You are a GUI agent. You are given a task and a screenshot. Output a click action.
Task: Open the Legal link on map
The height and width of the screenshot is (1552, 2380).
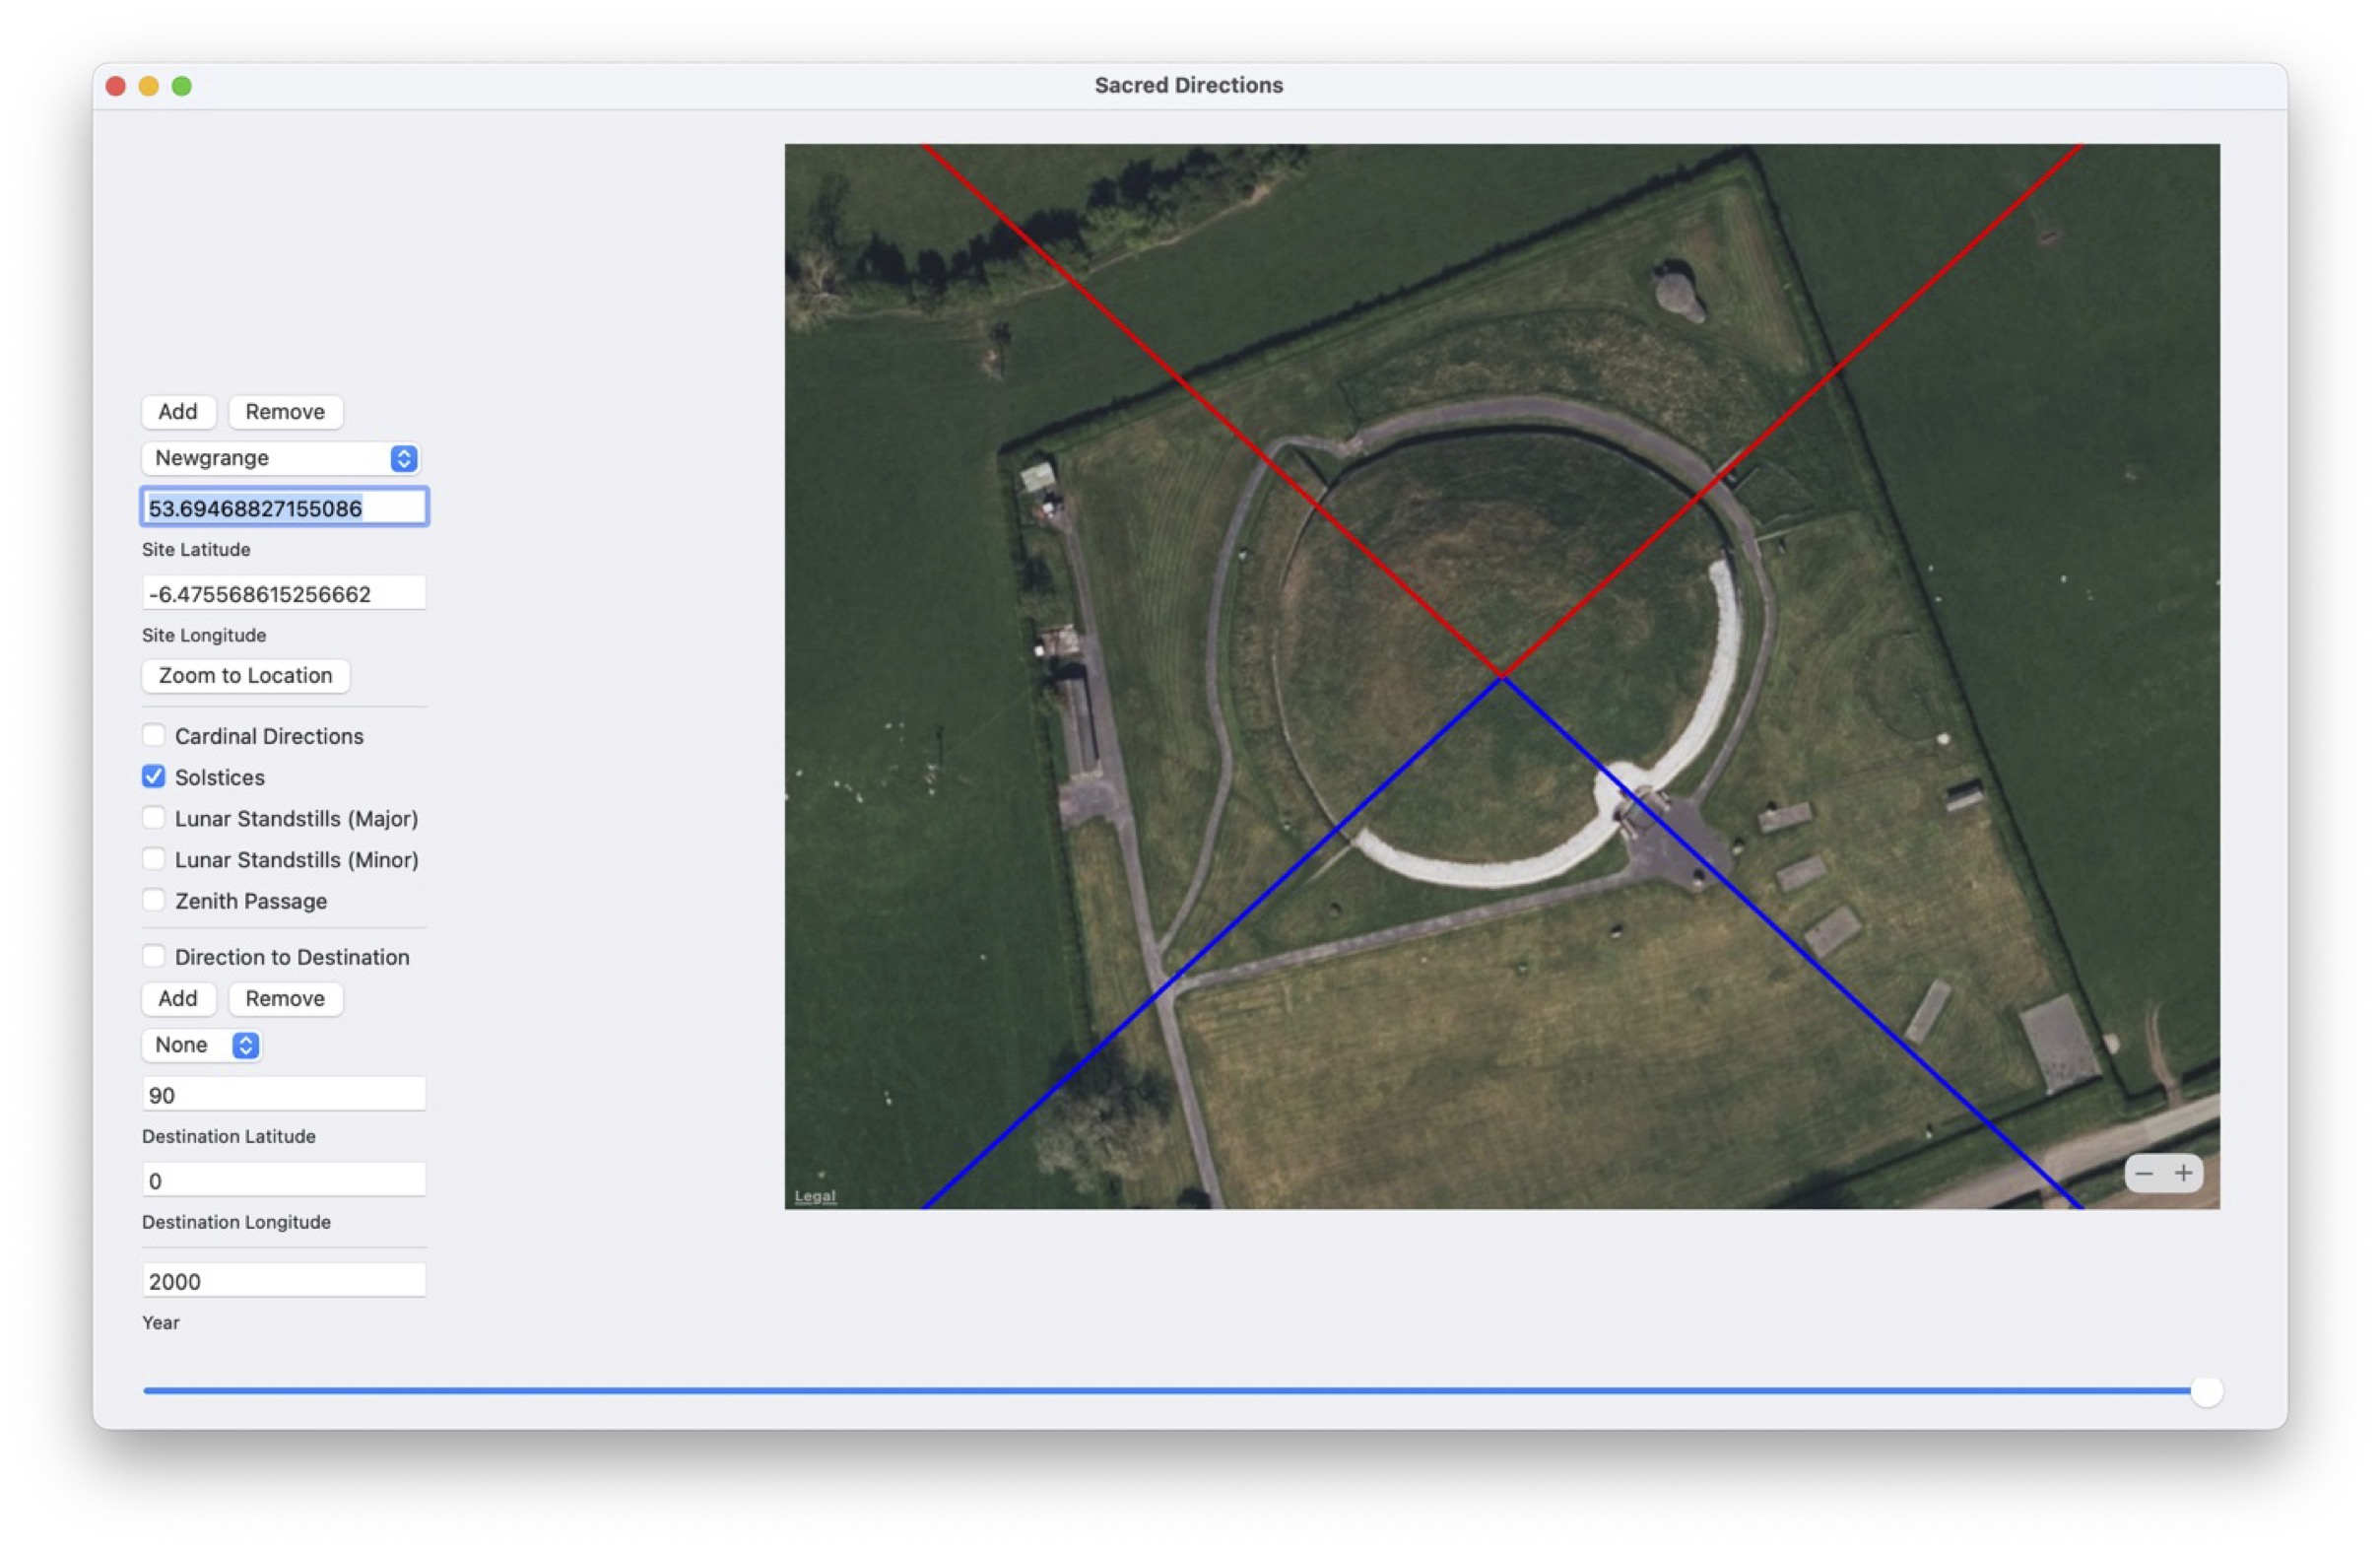(x=814, y=1196)
